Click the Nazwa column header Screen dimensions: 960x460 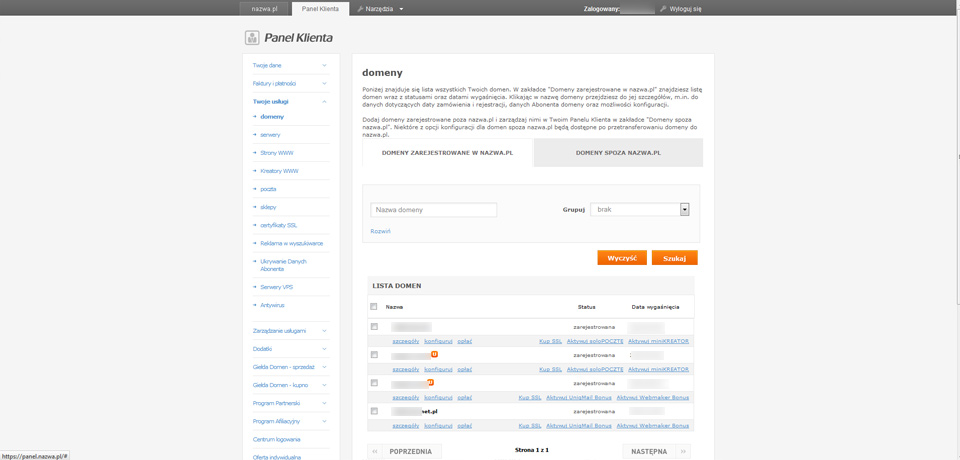pos(394,307)
